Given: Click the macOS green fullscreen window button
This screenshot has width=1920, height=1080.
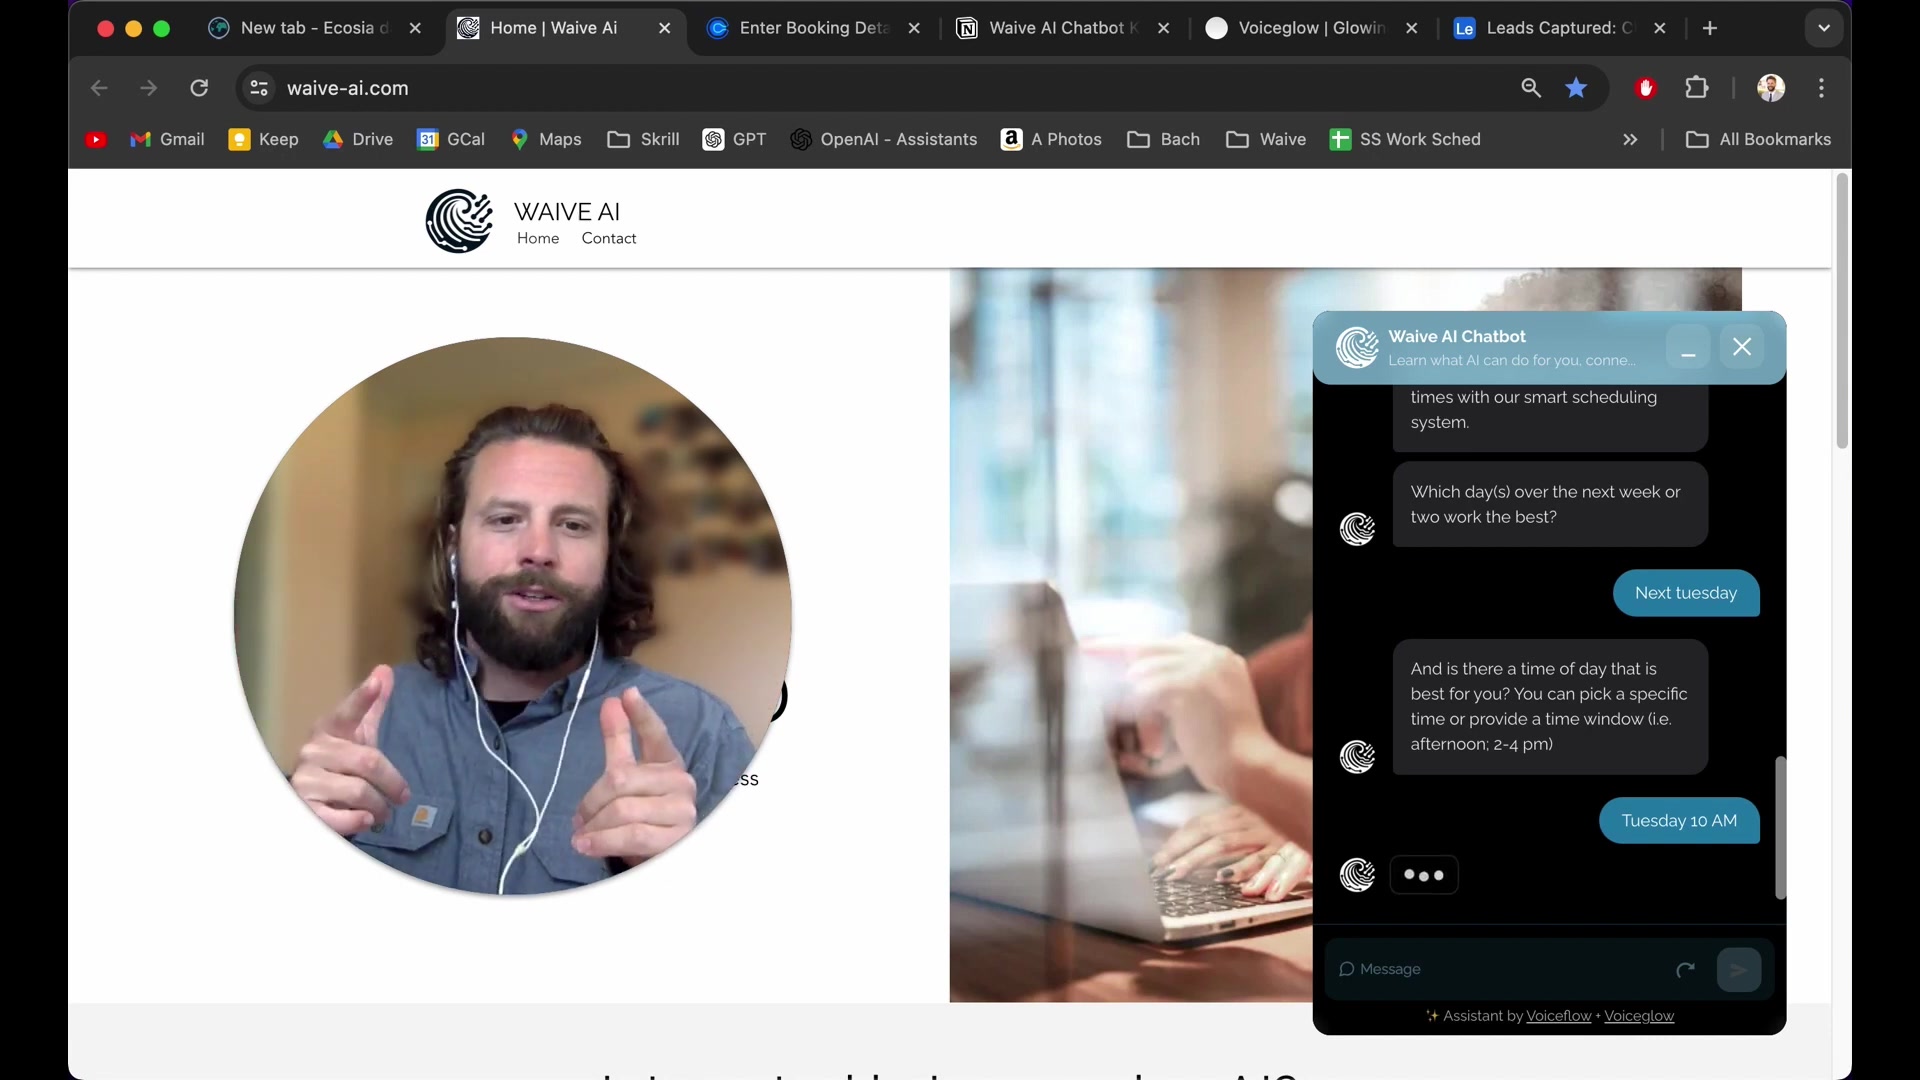Looking at the screenshot, I should tap(162, 29).
